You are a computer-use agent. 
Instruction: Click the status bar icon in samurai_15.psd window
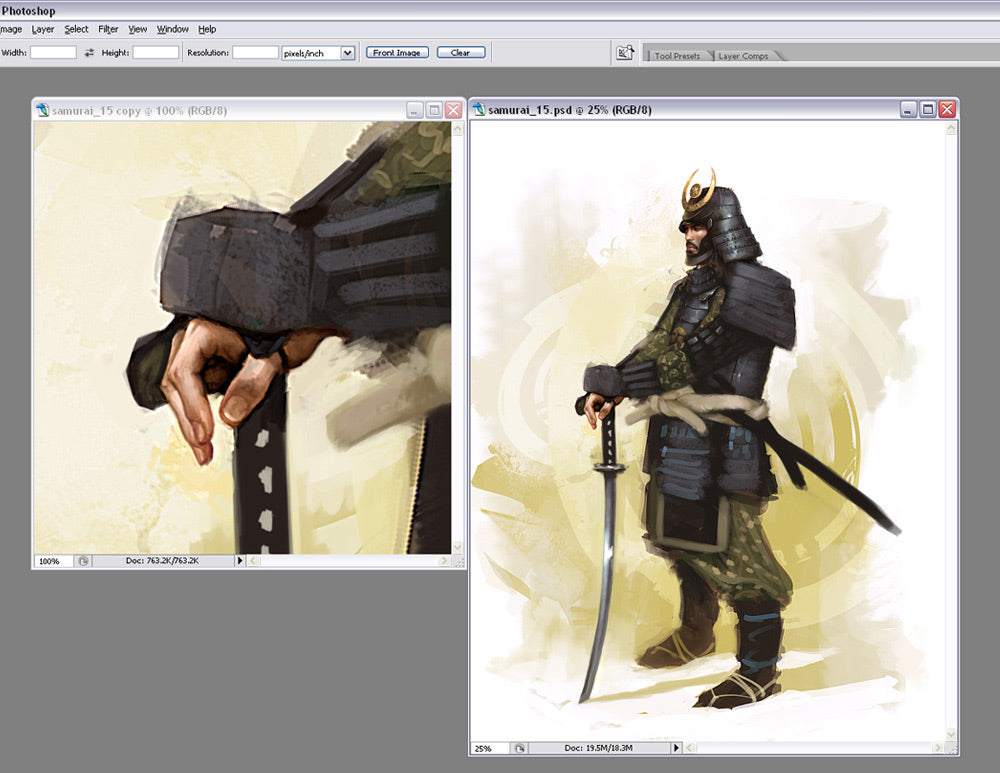point(519,748)
